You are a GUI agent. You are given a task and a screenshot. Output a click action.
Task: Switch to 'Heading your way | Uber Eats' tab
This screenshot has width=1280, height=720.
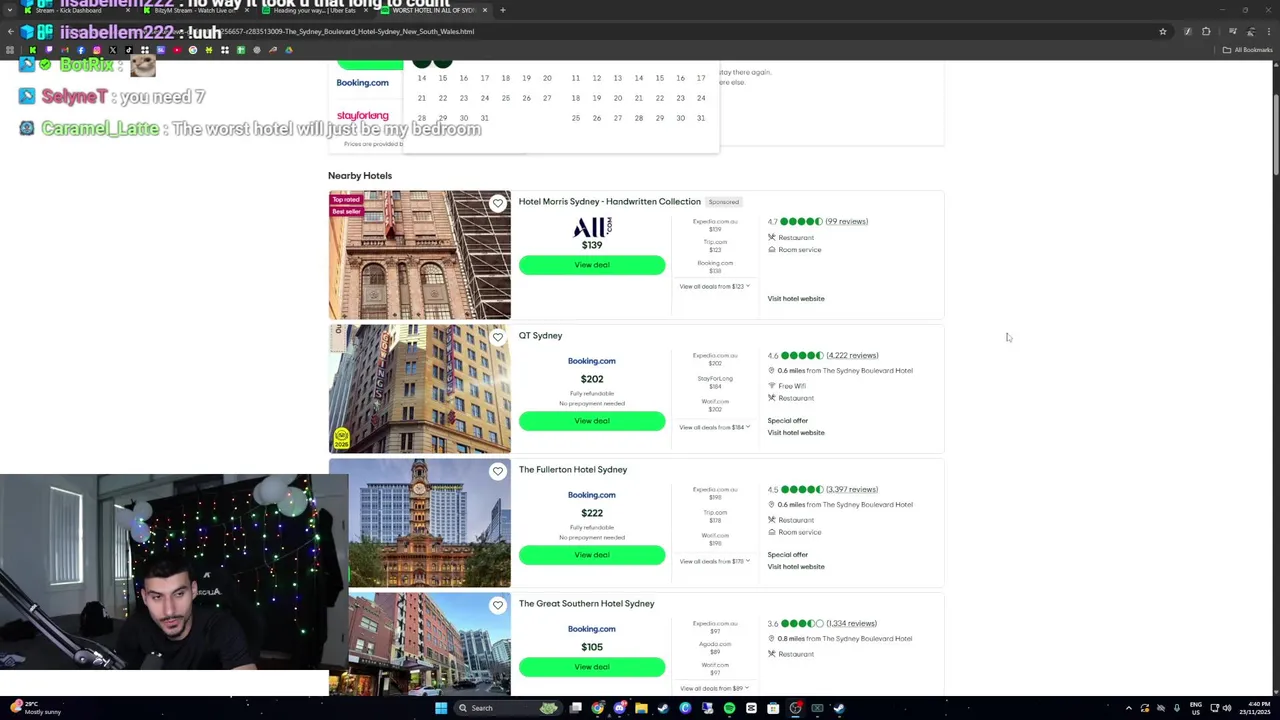pyautogui.click(x=314, y=10)
